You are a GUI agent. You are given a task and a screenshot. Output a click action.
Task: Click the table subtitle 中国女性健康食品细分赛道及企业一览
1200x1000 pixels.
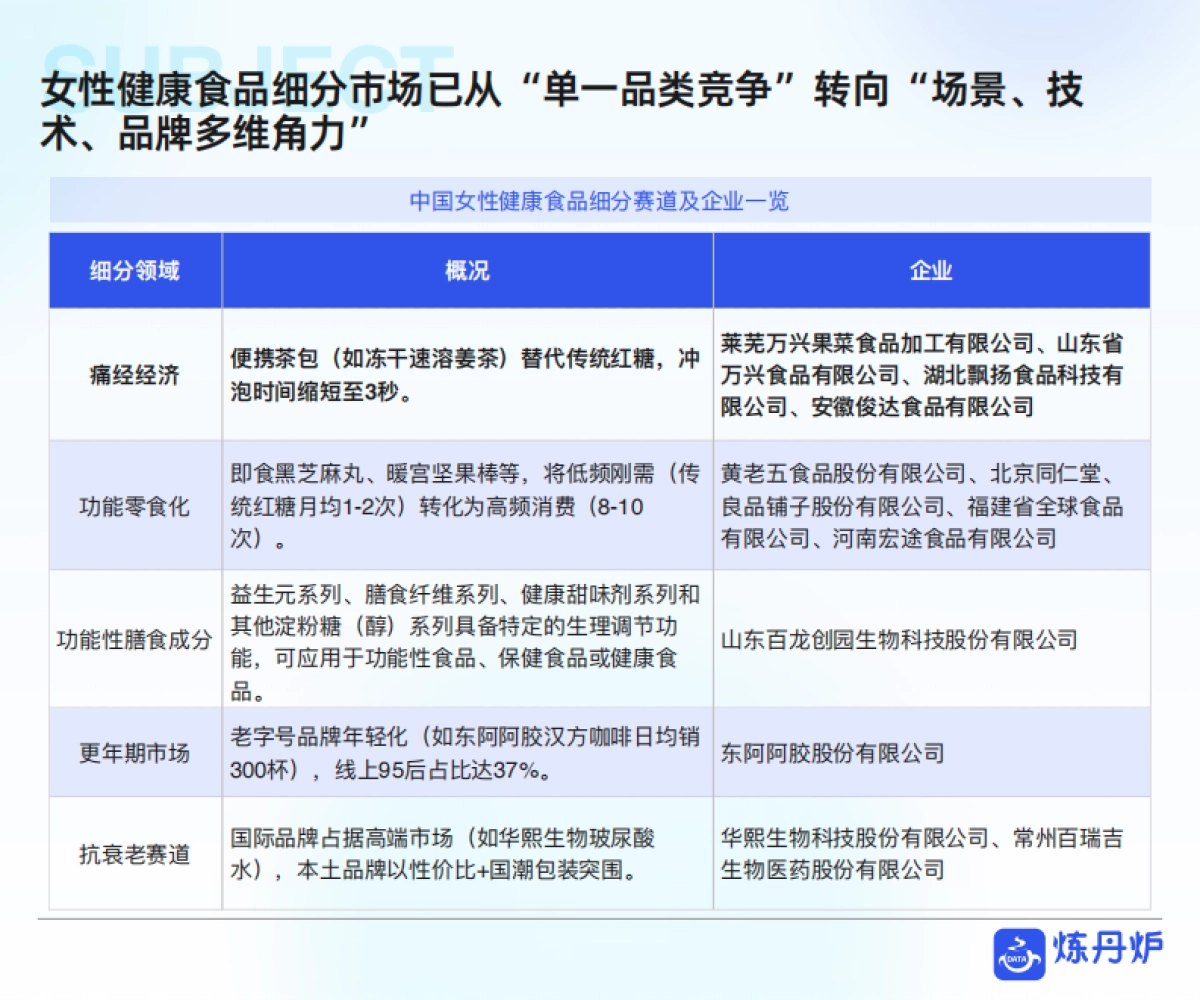pyautogui.click(x=600, y=201)
